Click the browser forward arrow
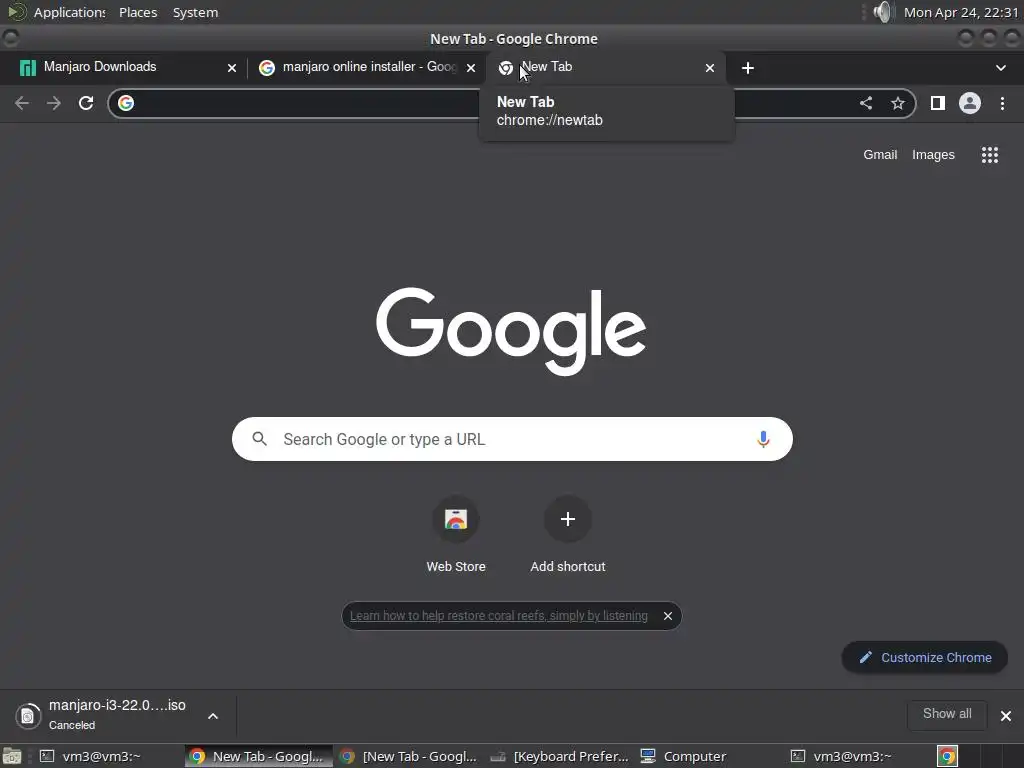This screenshot has height=768, width=1024. pos(54,103)
